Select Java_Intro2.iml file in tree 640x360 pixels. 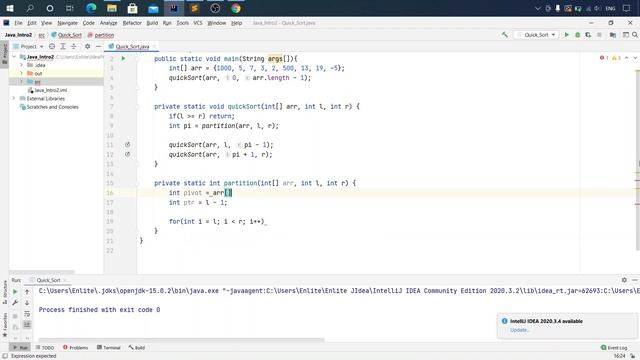tap(51, 90)
